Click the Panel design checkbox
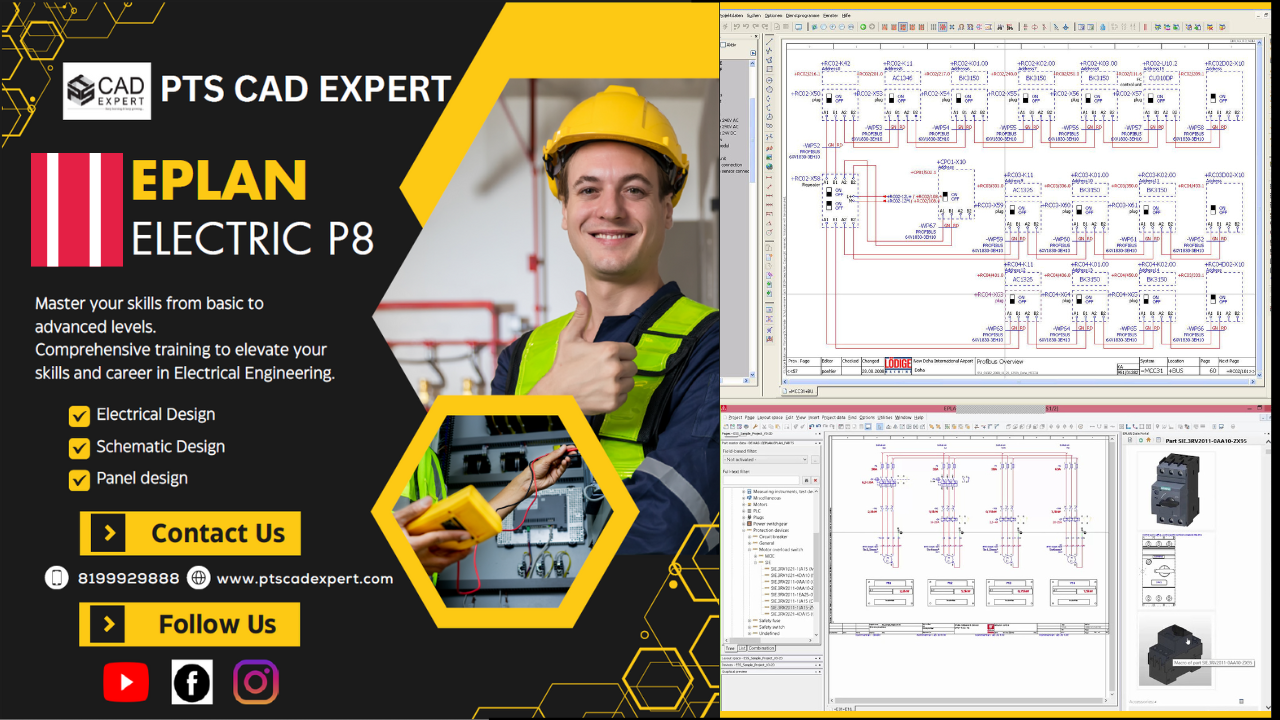Screen dimensions: 1280x720 [x=79, y=479]
